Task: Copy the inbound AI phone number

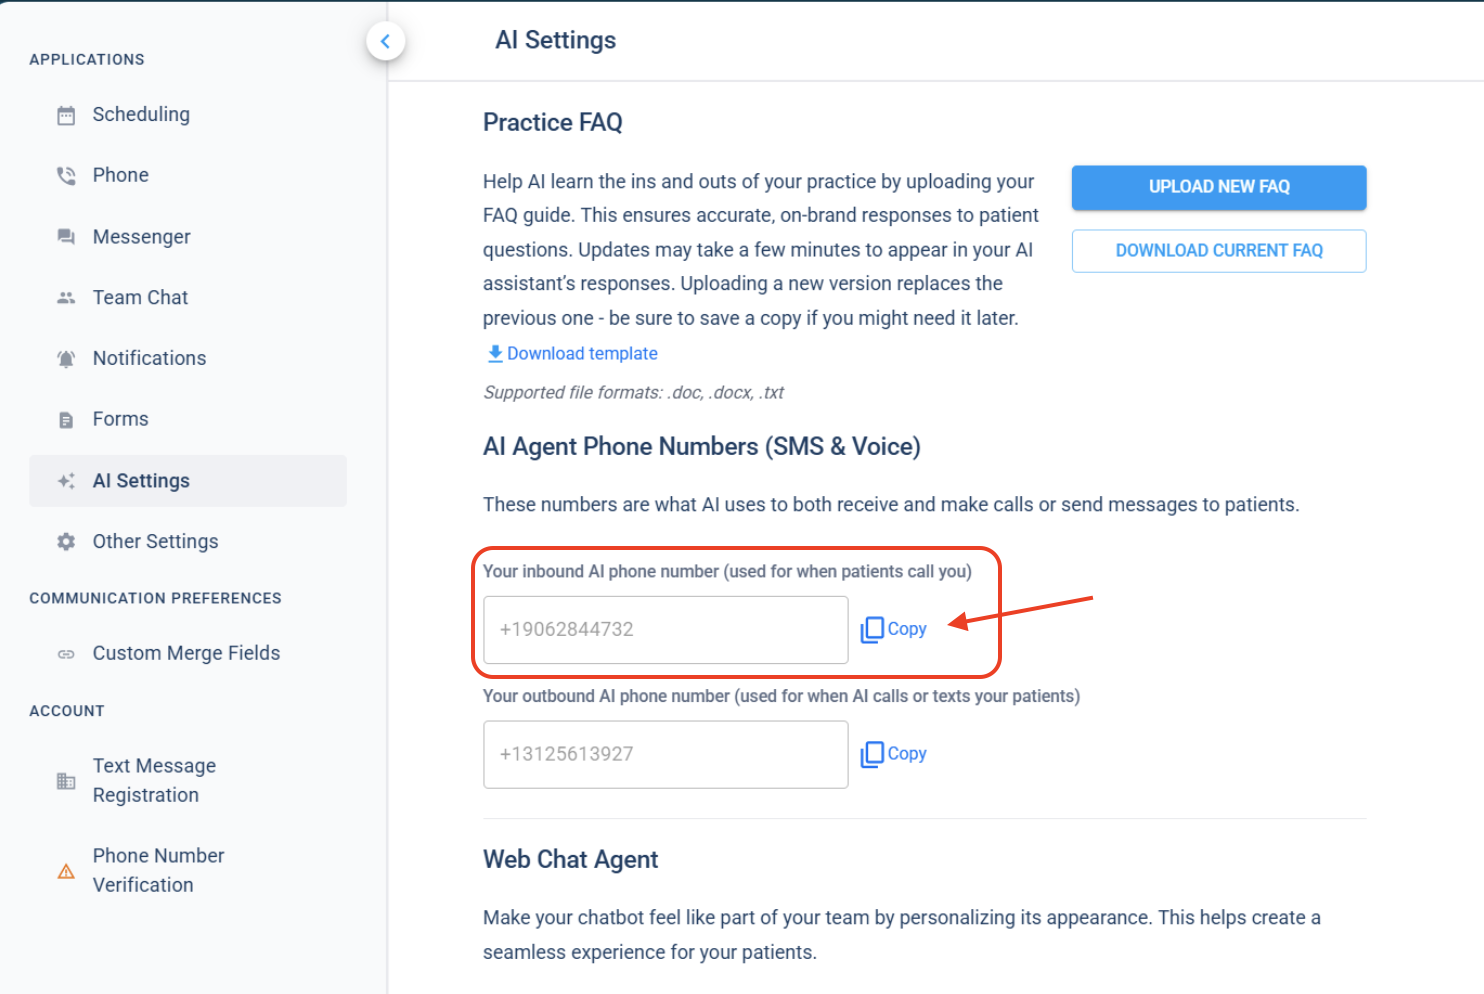Action: click(894, 629)
